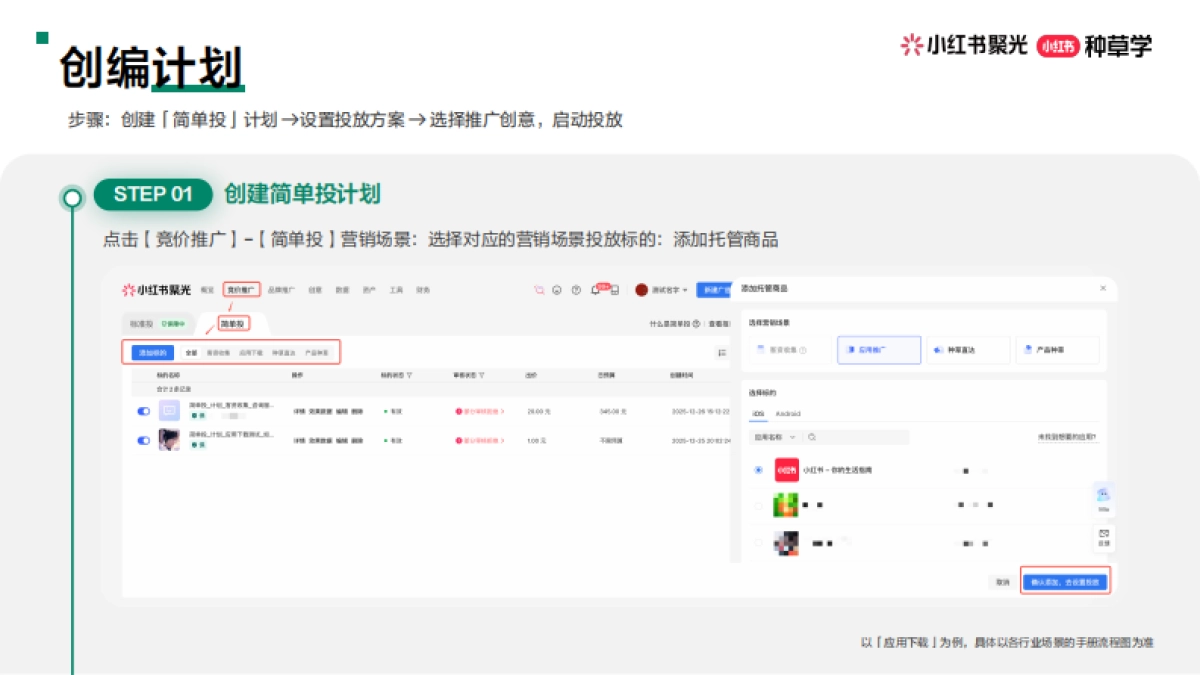The height and width of the screenshot is (675, 1200).
Task: Click the red marketing promo icon in top bar
Action: (539, 289)
